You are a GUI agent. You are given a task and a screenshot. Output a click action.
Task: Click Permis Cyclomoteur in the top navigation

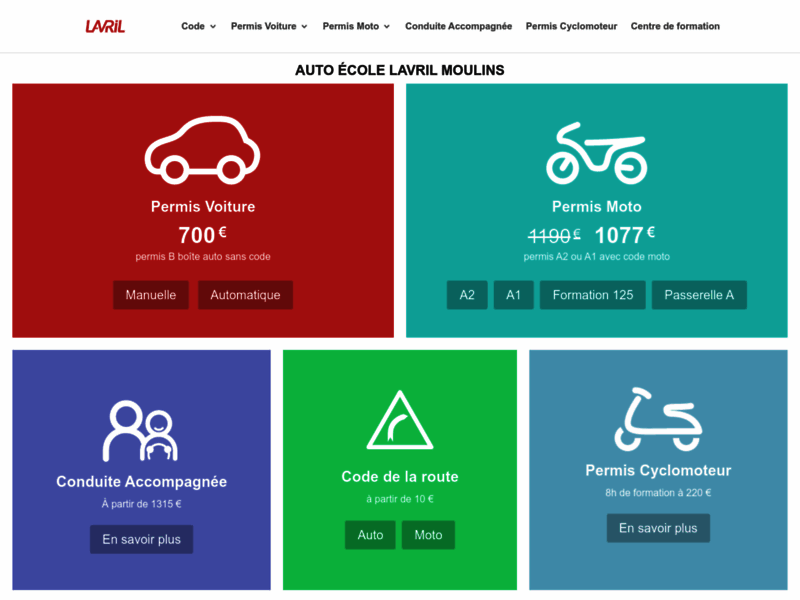[x=571, y=26]
